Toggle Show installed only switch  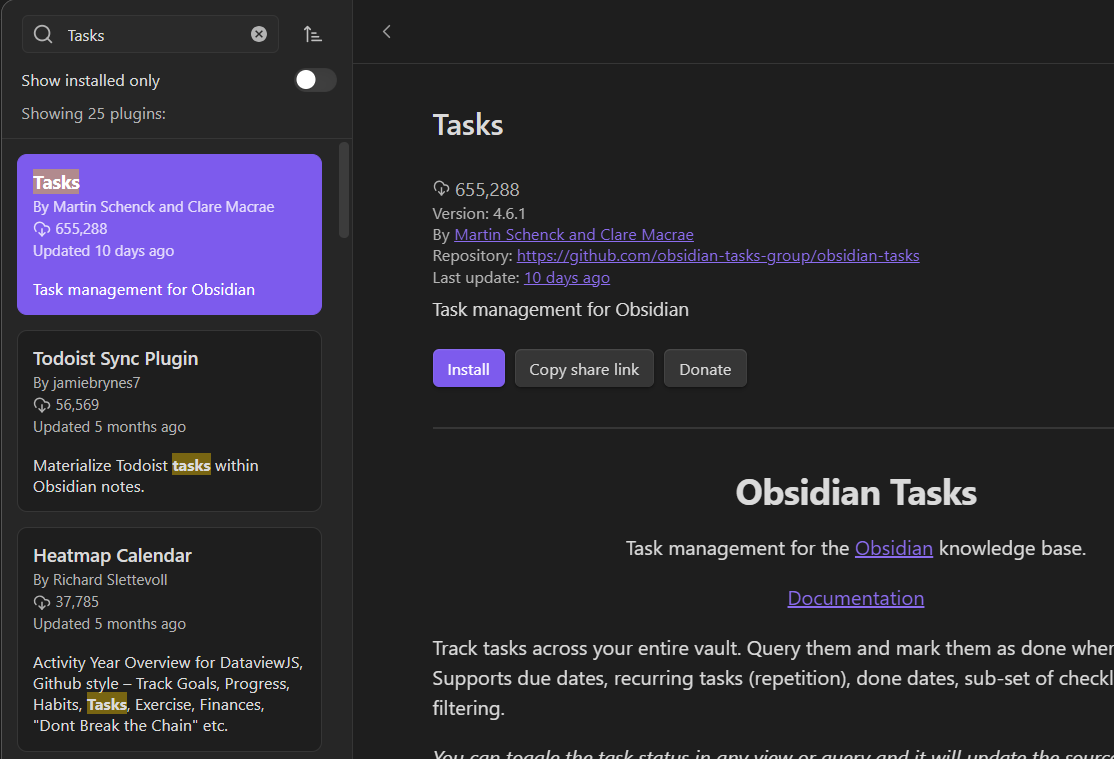[x=315, y=80]
